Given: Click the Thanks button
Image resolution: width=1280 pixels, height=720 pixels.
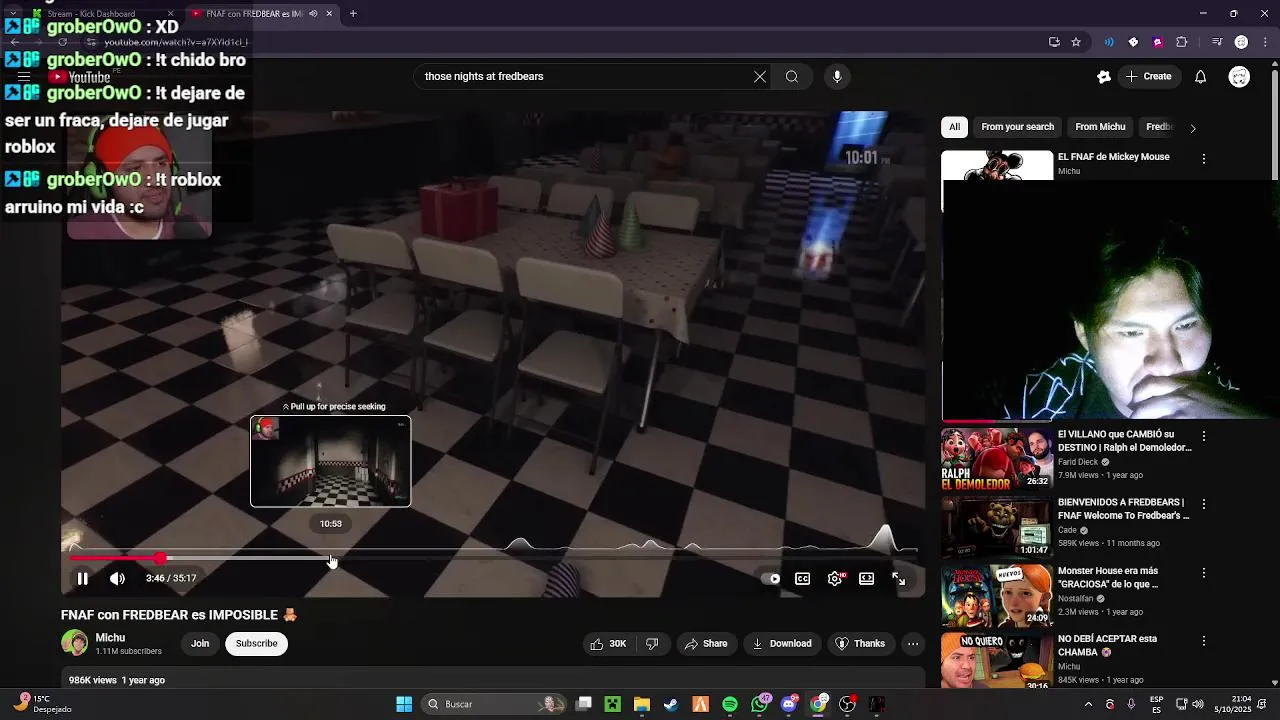Looking at the screenshot, I should (860, 644).
